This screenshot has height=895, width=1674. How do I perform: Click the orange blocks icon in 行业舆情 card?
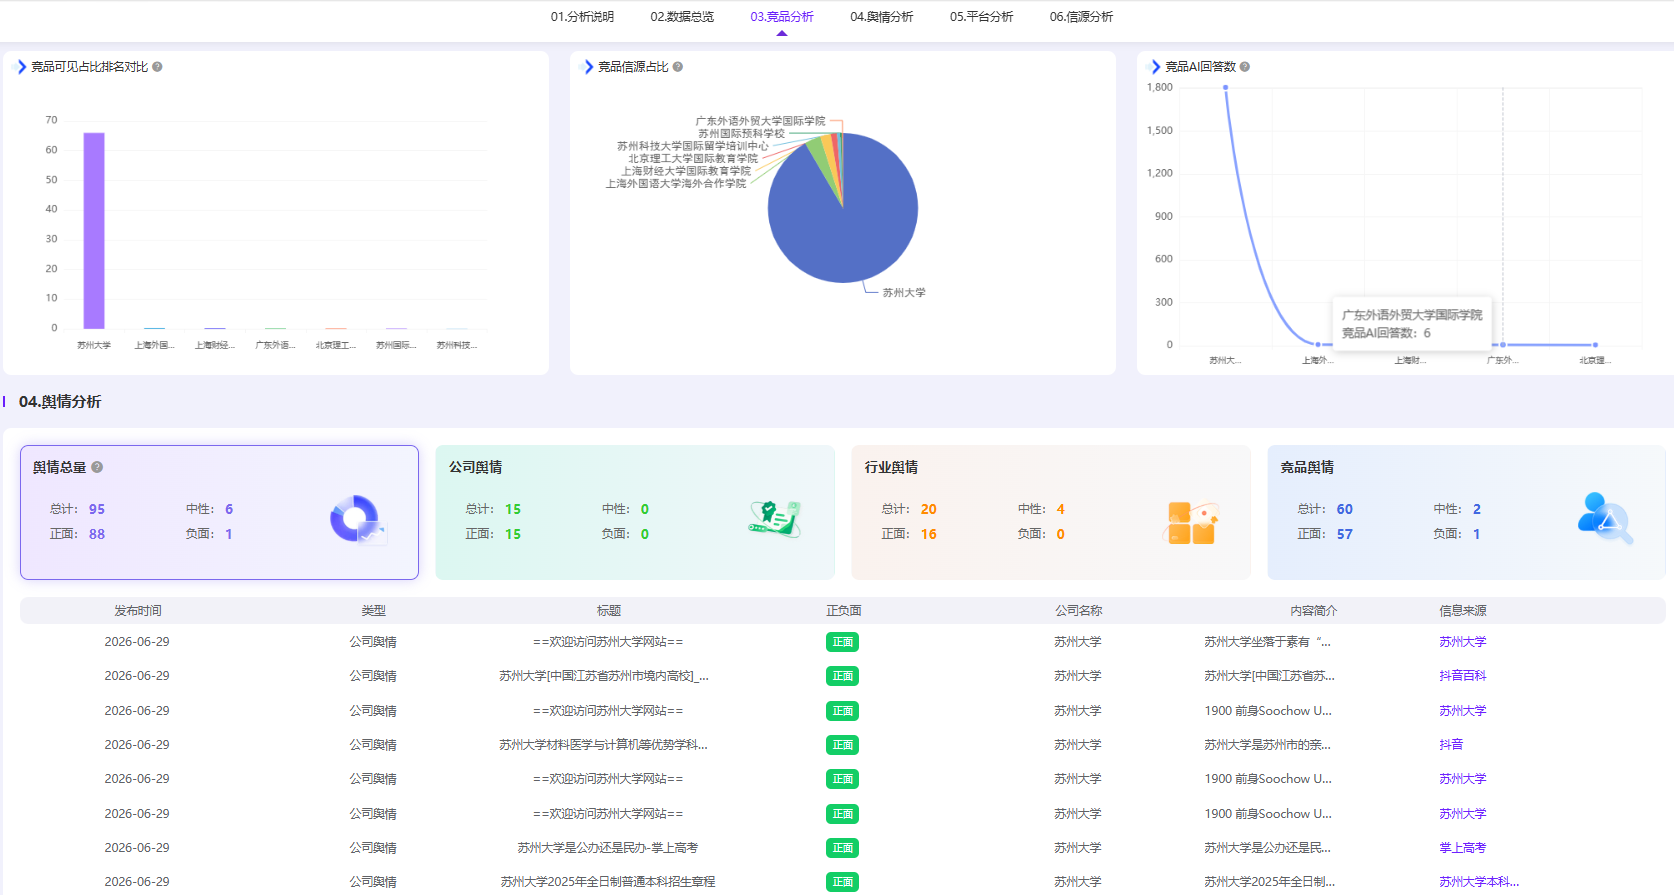(1191, 522)
